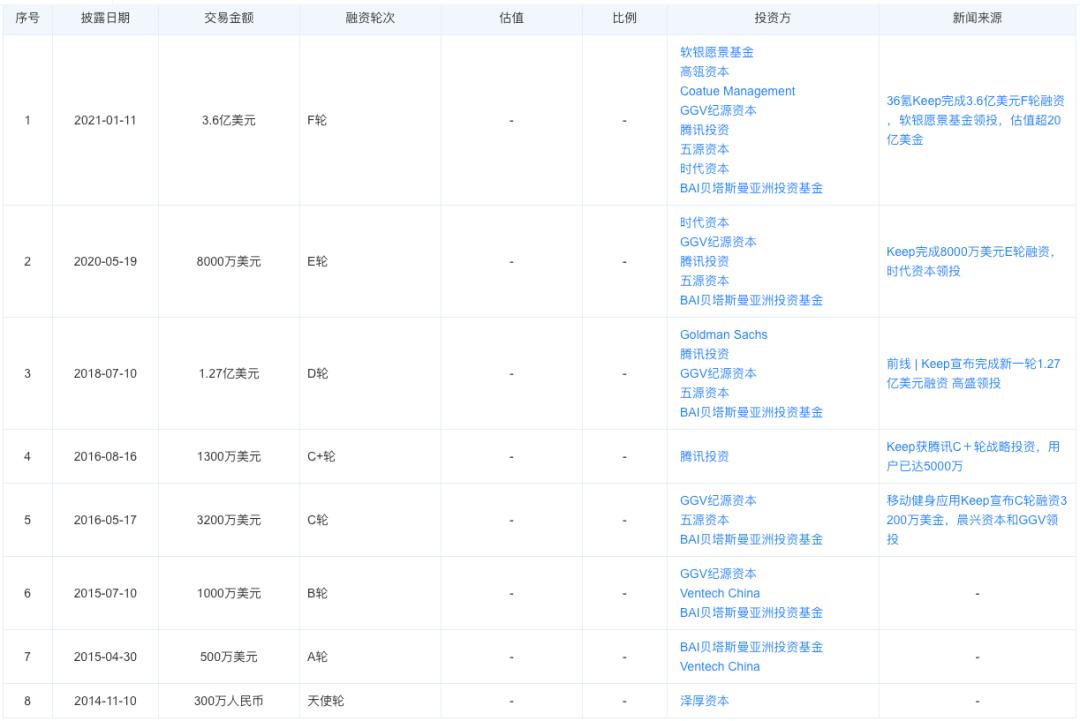The image size is (1080, 721).
Task: Select the amount cell 3200万美元
Action: pos(229,520)
